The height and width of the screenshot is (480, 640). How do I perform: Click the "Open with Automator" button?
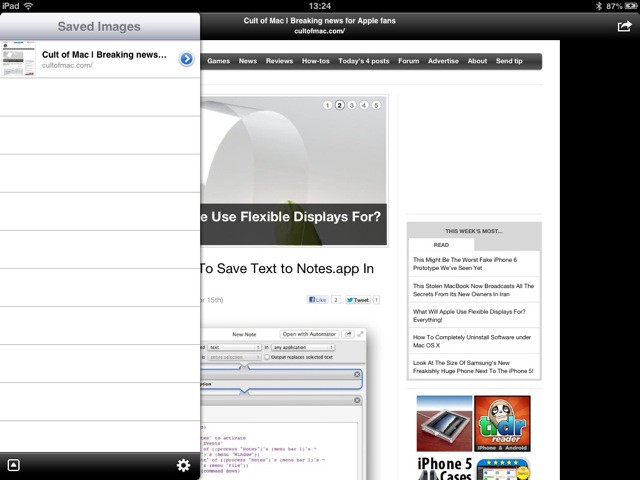tap(309, 334)
